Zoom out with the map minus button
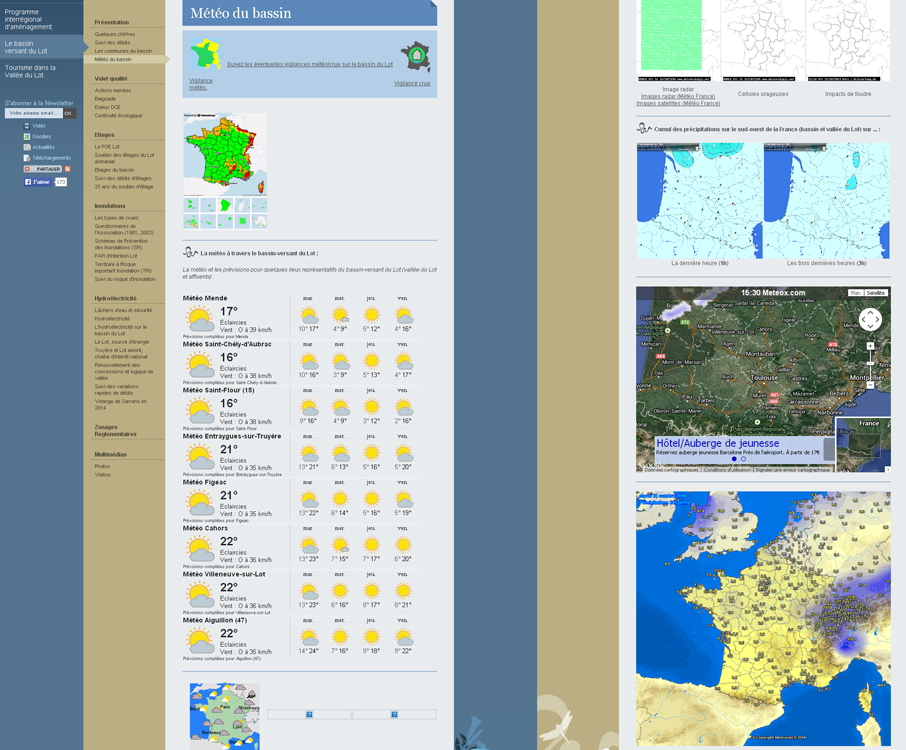This screenshot has width=906, height=750. click(x=870, y=384)
